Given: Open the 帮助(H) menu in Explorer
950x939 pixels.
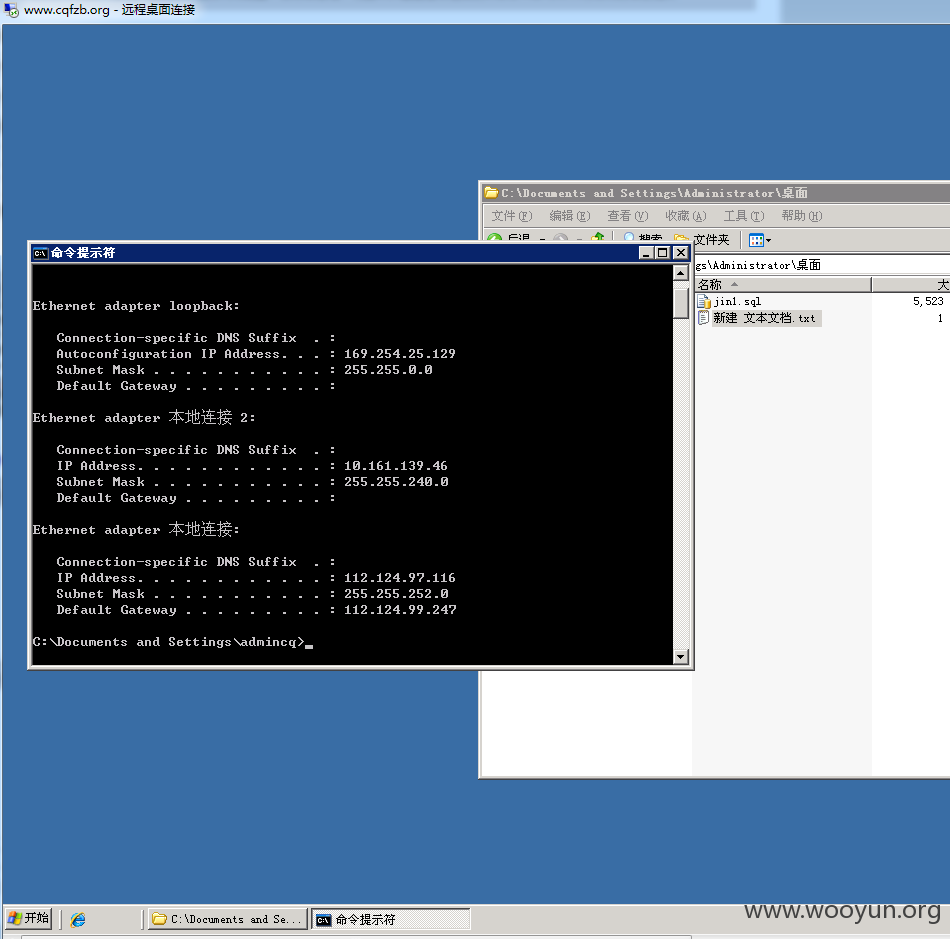Looking at the screenshot, I should click(802, 216).
